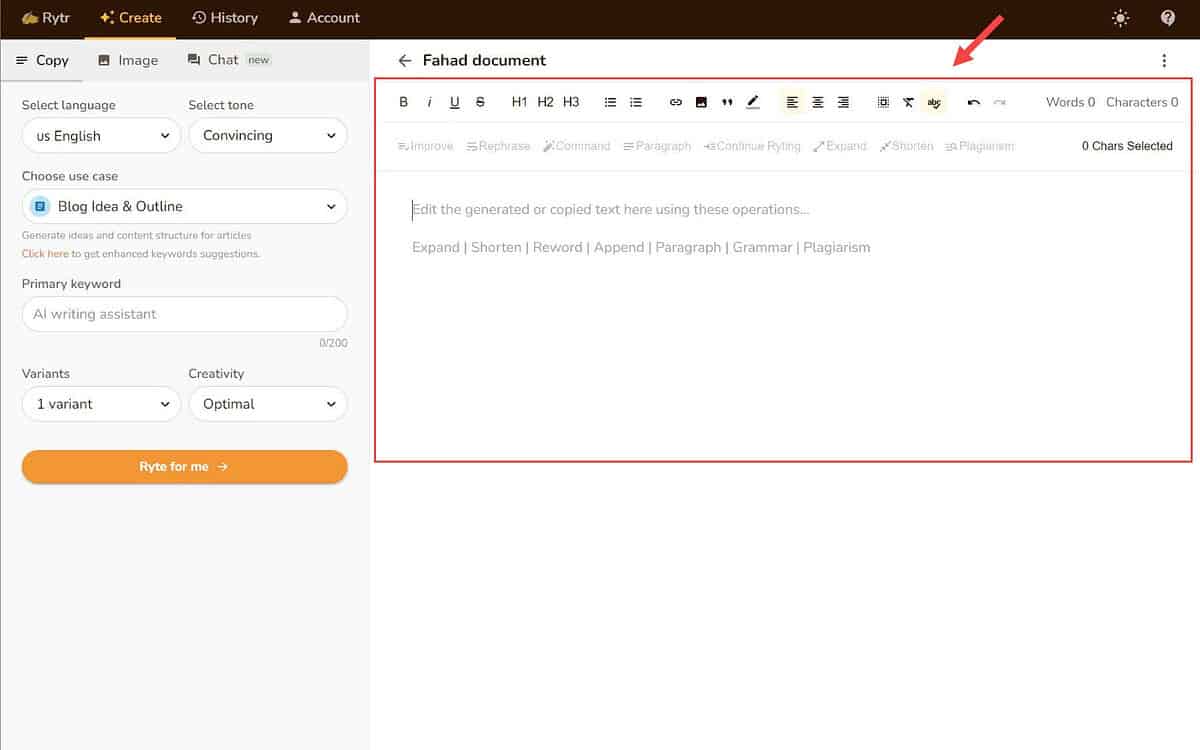Click the select all icon in toolbar

tap(883, 102)
